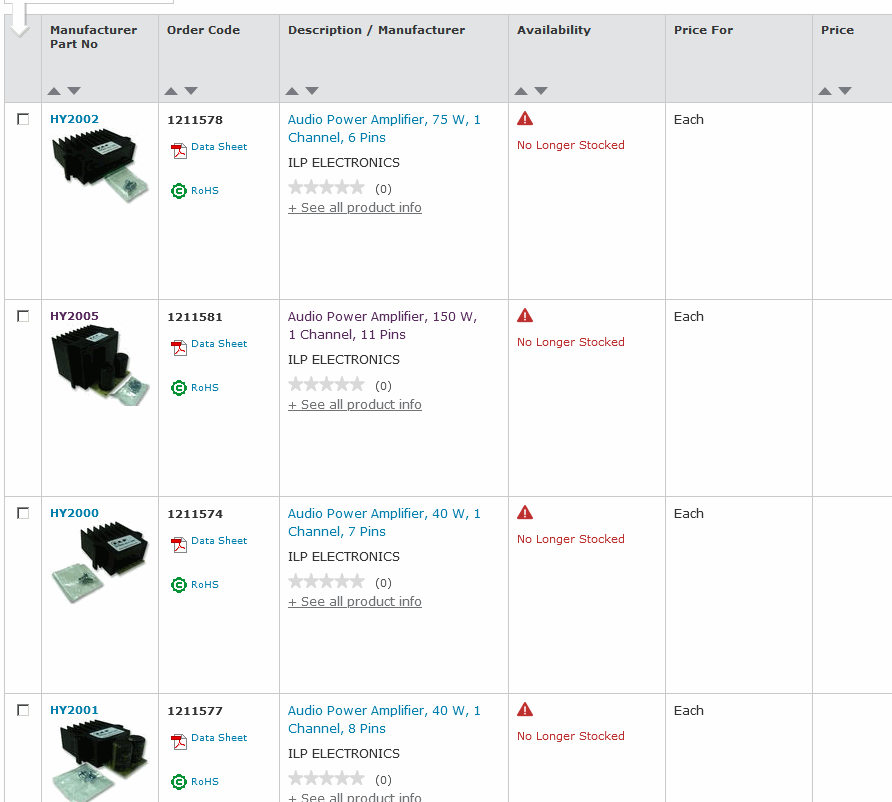This screenshot has width=892, height=802.
Task: Open PDF data sheet icon for 1211581
Action: (179, 348)
